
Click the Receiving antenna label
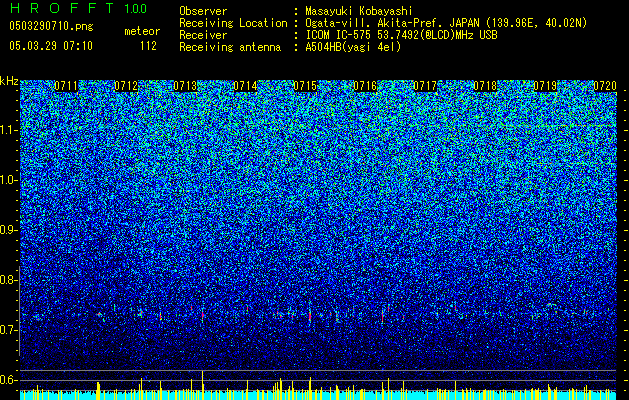(230, 47)
